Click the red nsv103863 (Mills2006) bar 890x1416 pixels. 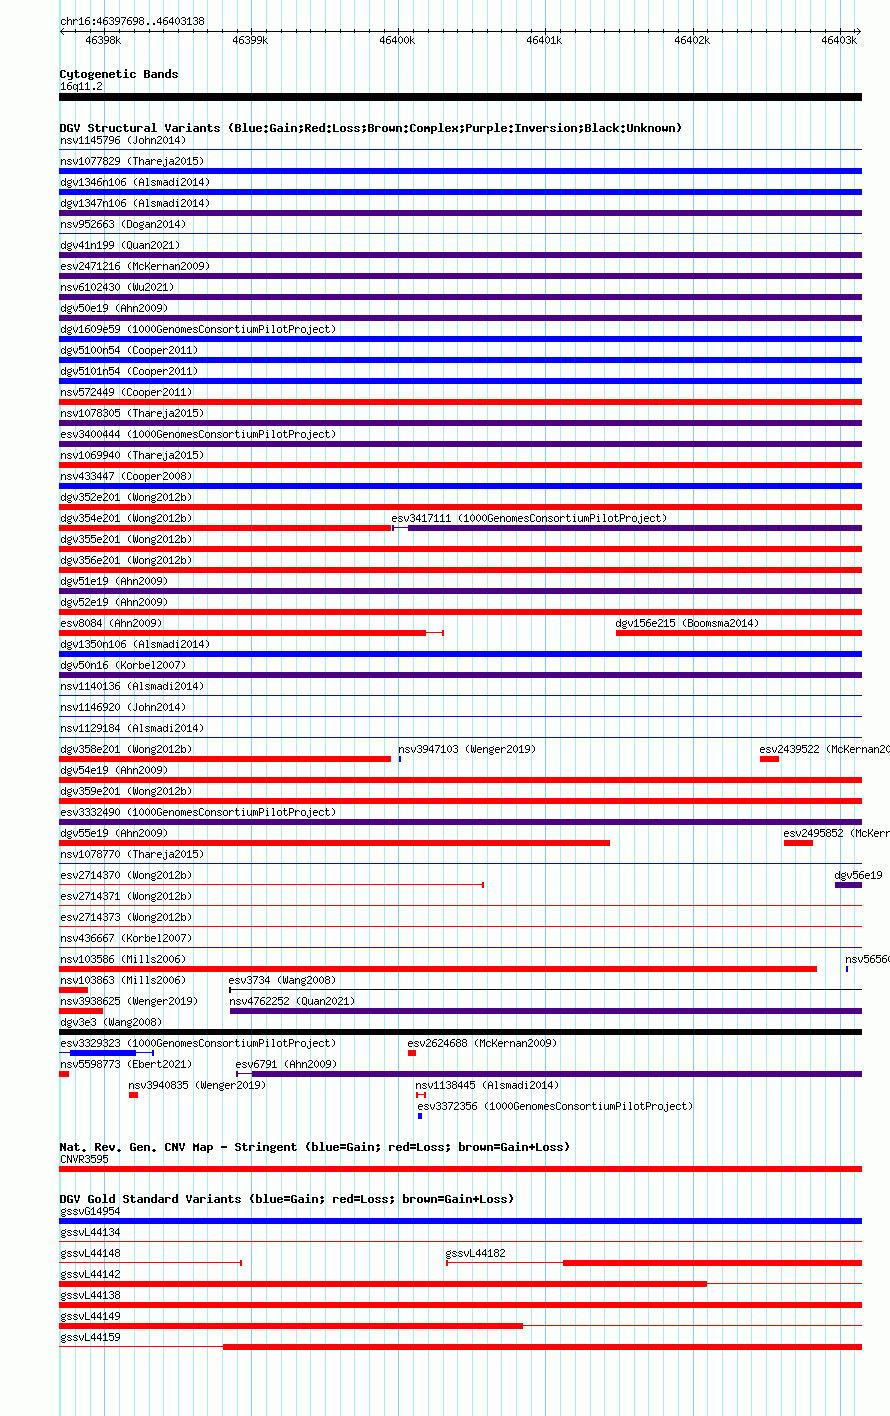[74, 990]
